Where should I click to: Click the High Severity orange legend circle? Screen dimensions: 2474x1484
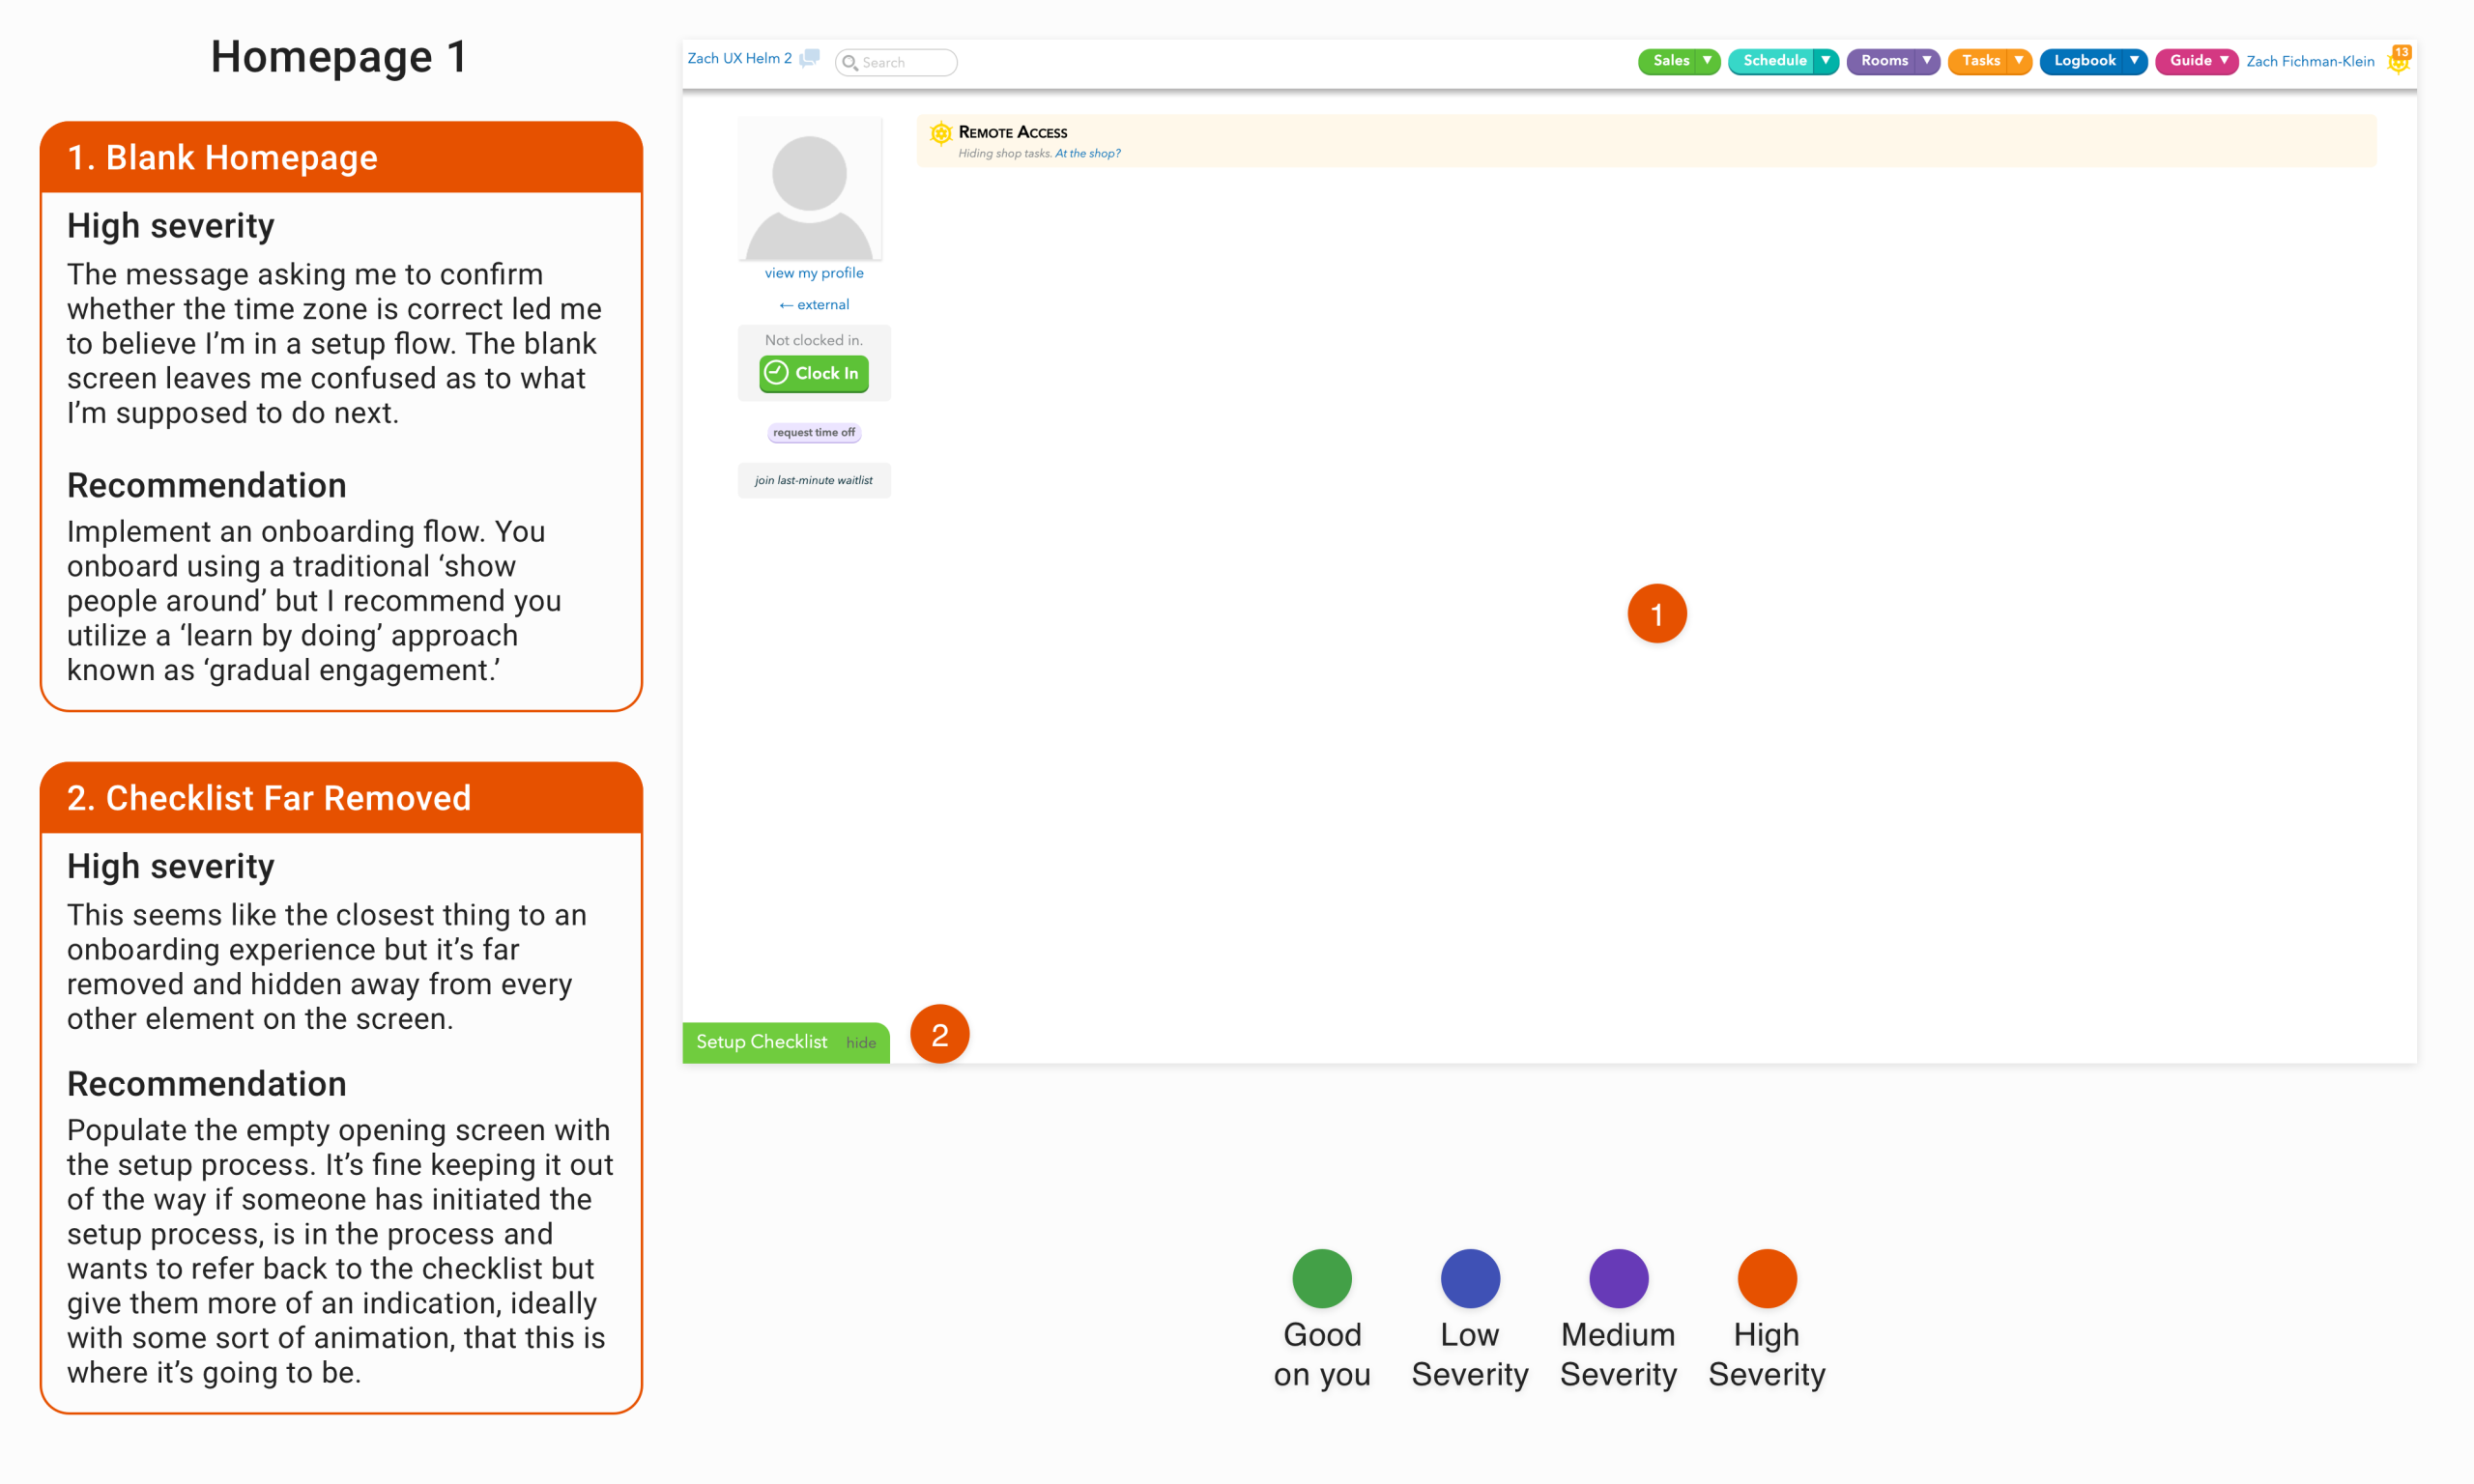tap(1766, 1278)
